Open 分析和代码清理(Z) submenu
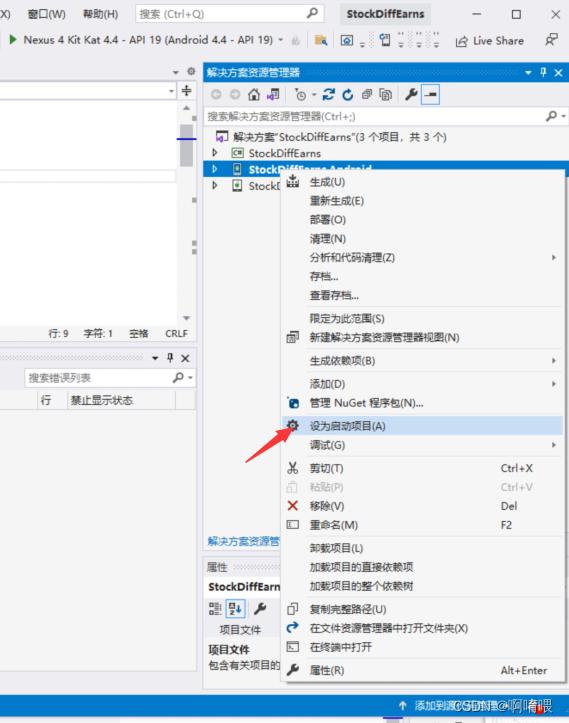 [421, 258]
